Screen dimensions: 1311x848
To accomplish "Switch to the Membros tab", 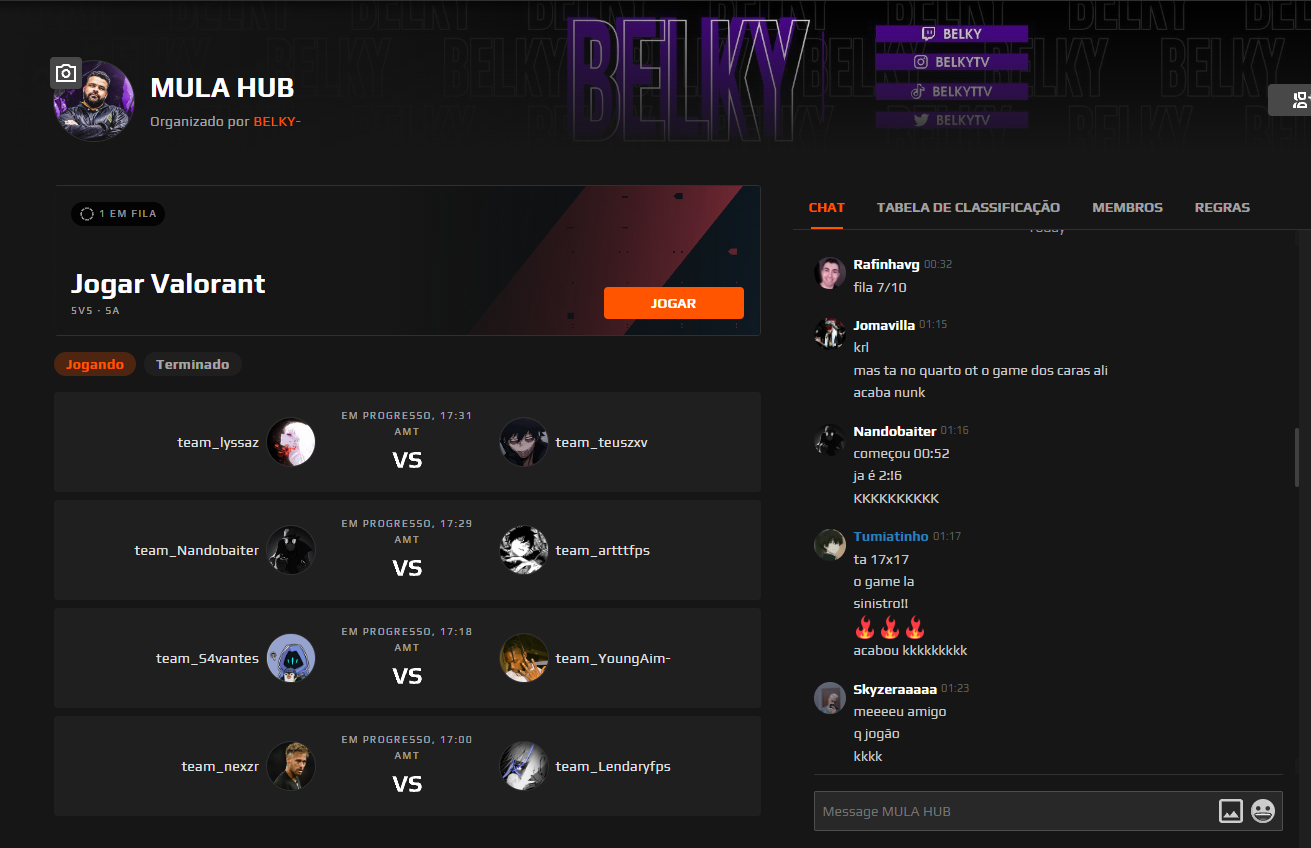I will [x=1127, y=207].
